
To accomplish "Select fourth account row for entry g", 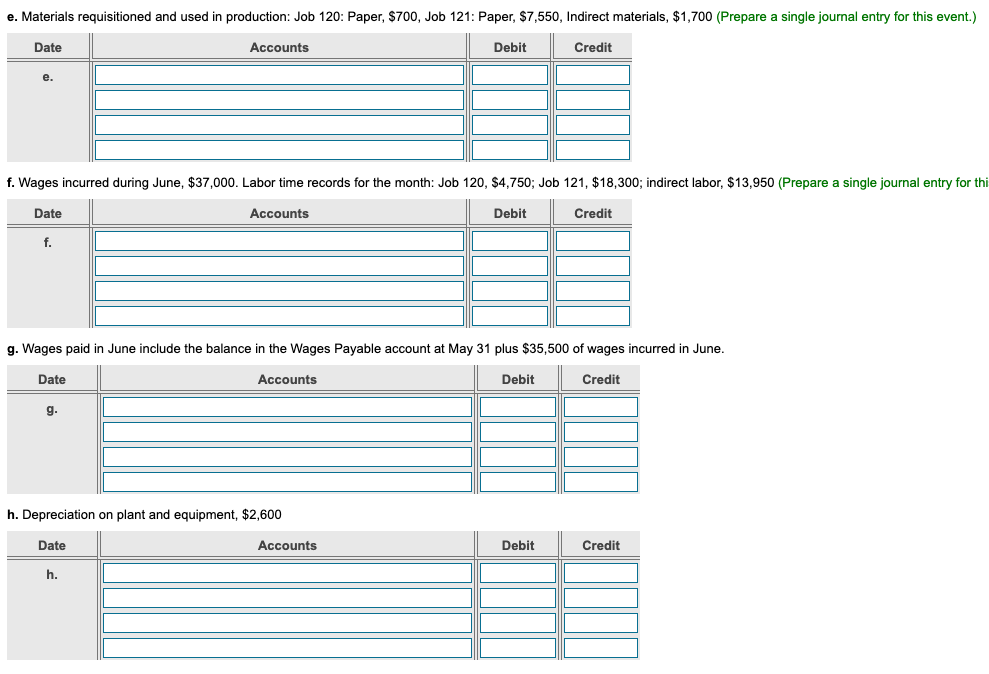I will 288,482.
